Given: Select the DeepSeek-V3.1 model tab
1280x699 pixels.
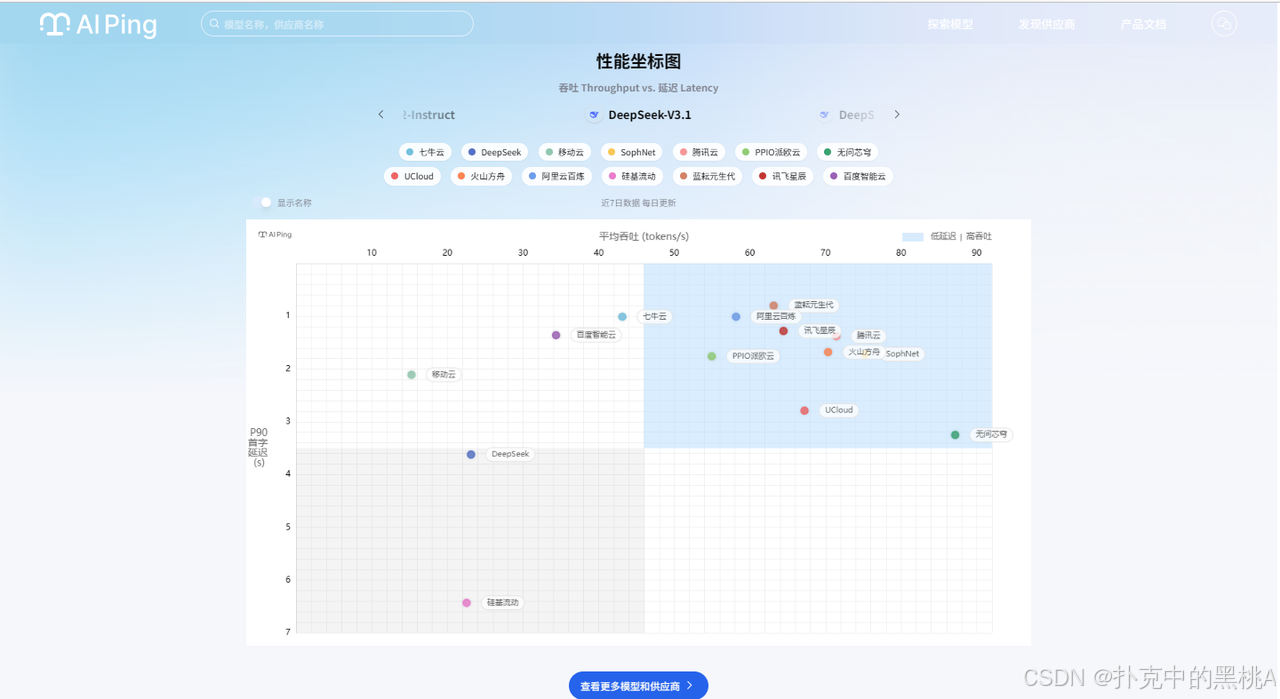Looking at the screenshot, I should tap(639, 115).
